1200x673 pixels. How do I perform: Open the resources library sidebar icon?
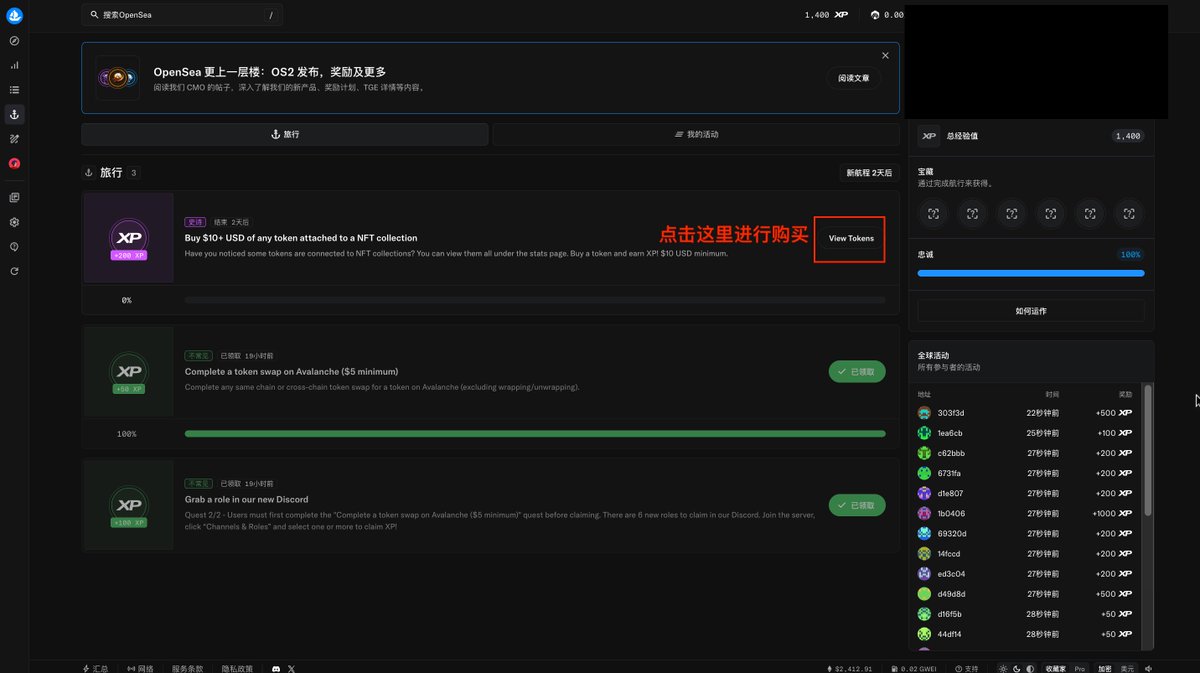tap(14, 198)
